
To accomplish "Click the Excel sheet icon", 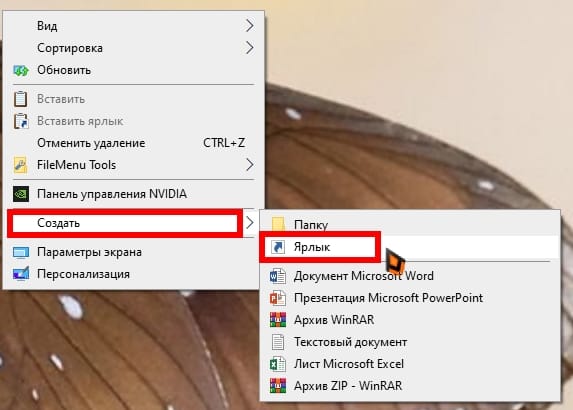I will [278, 364].
